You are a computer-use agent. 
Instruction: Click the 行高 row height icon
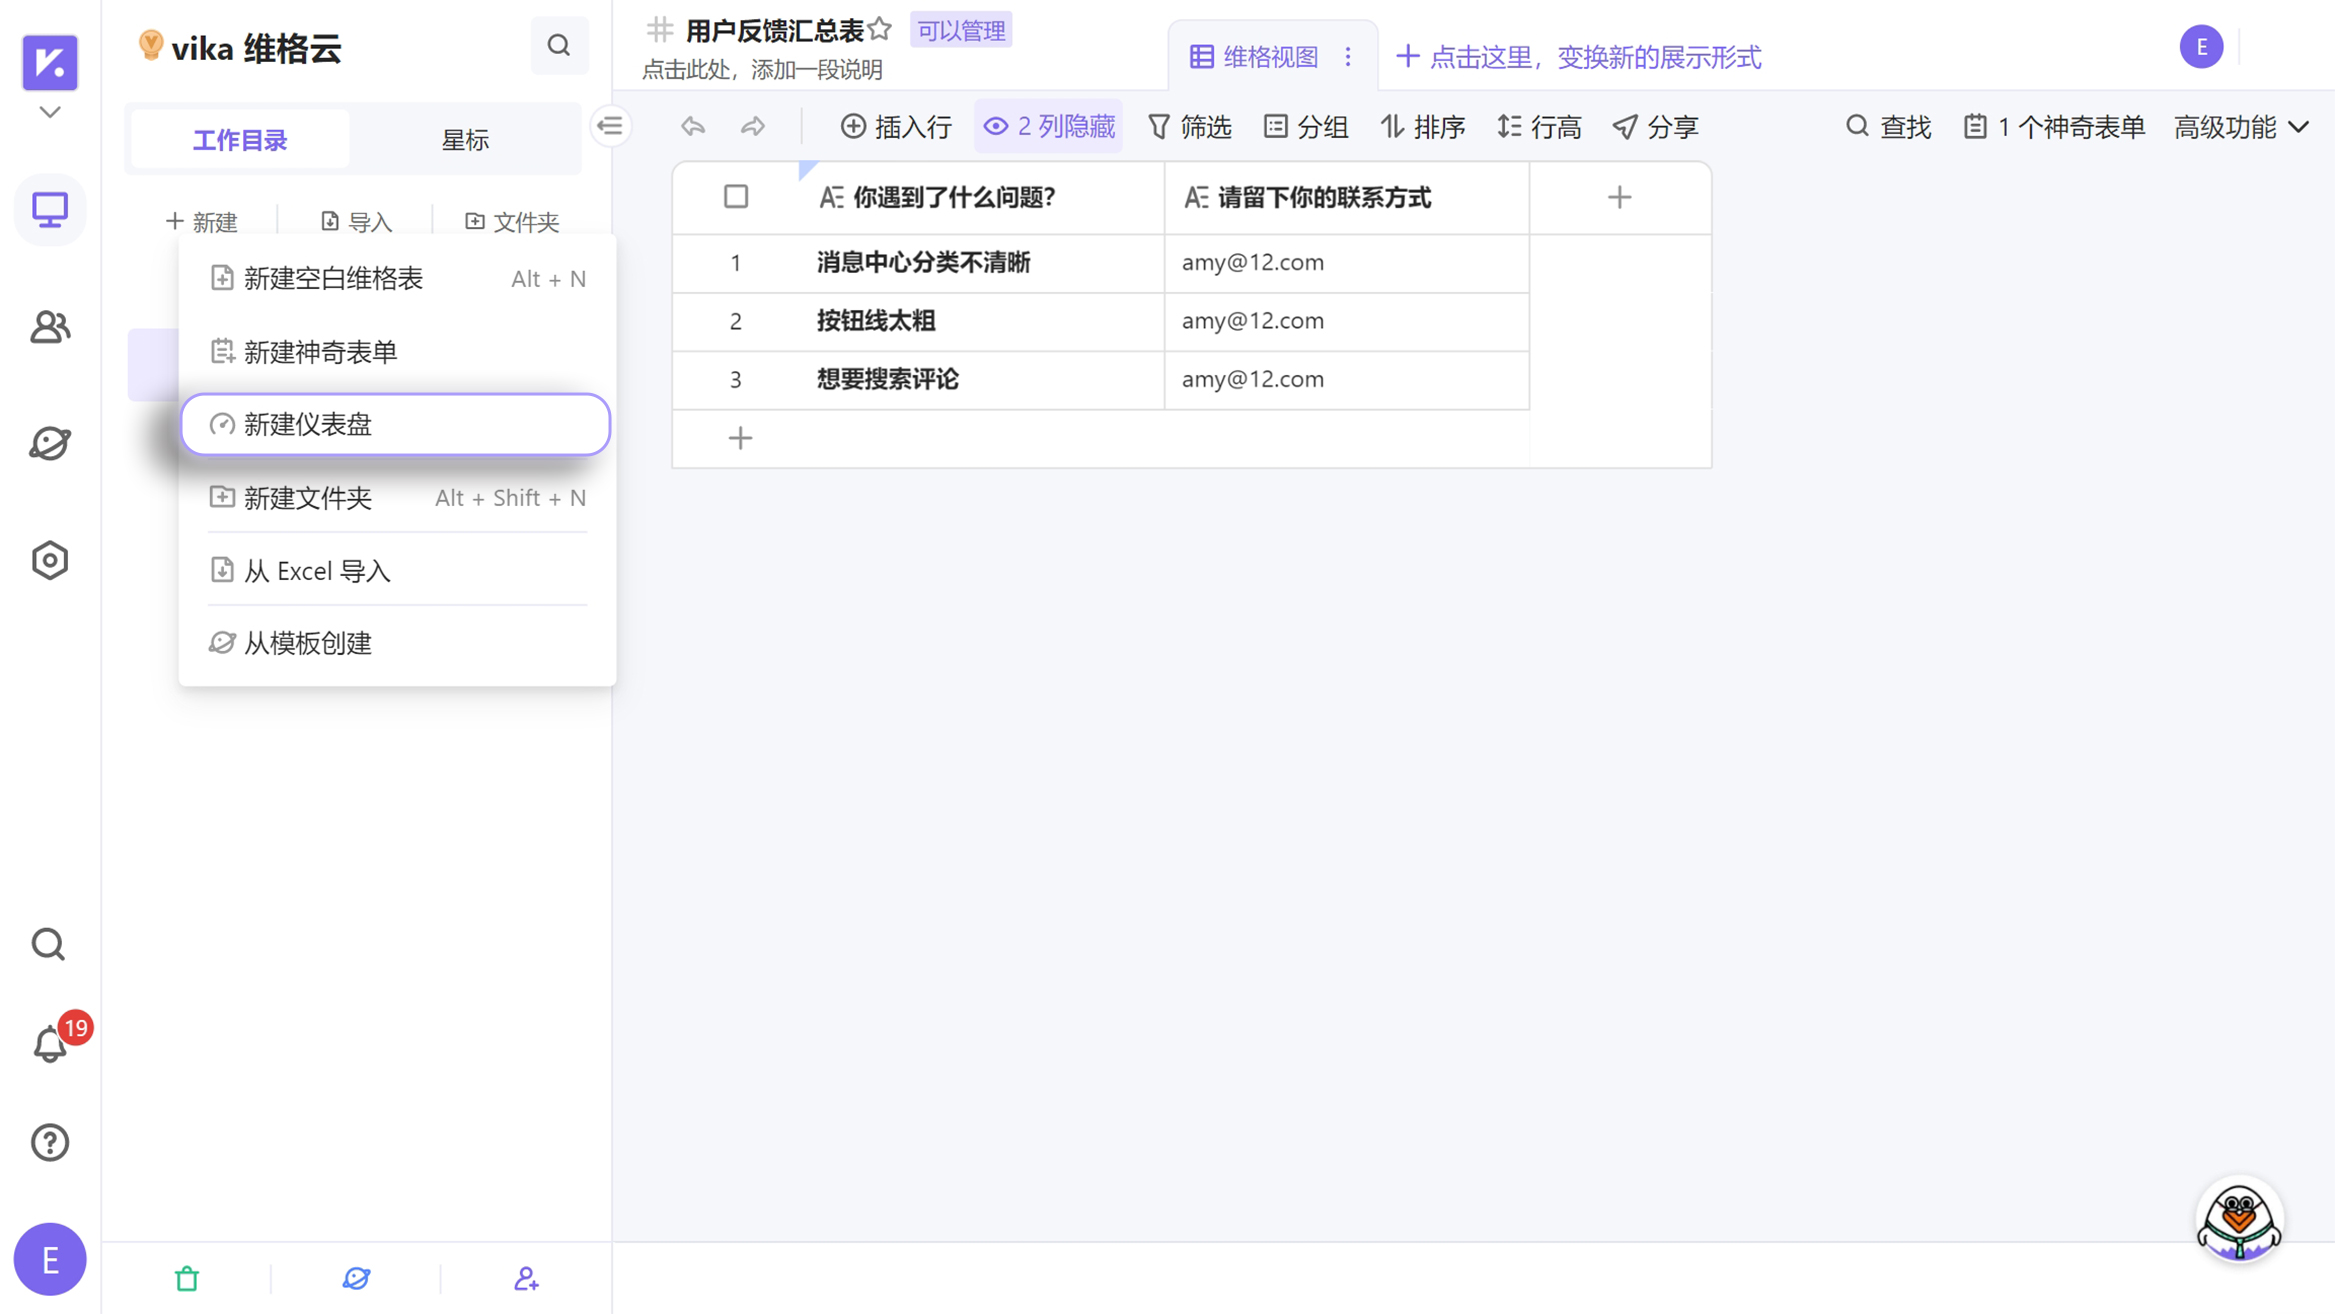1539,126
